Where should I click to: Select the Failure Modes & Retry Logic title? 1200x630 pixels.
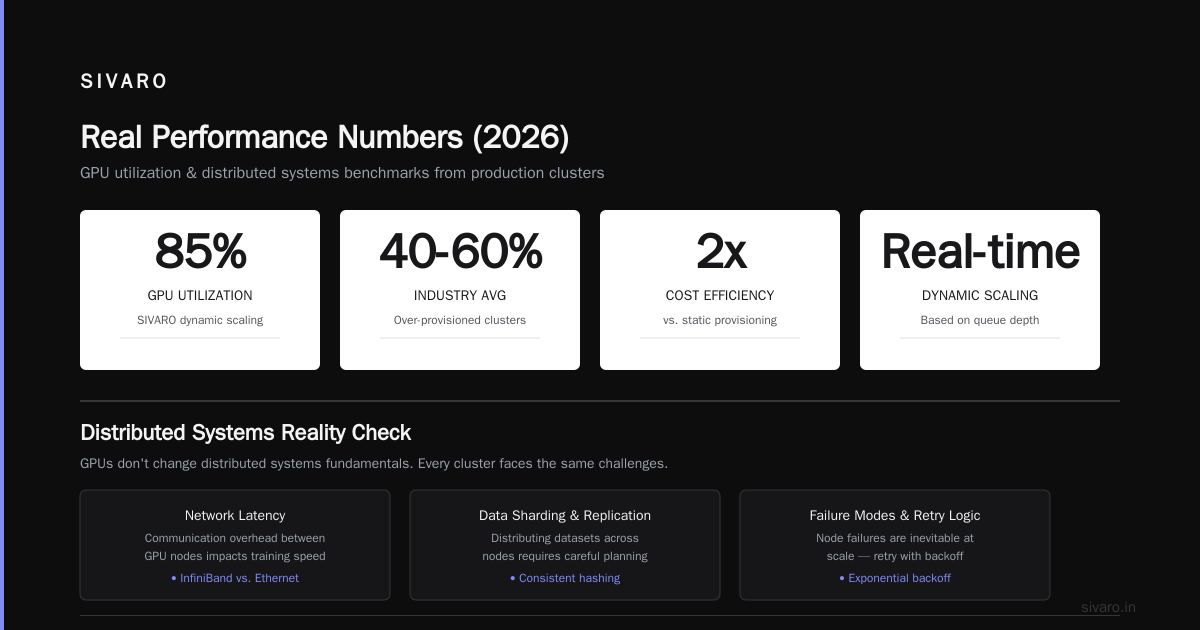click(895, 516)
